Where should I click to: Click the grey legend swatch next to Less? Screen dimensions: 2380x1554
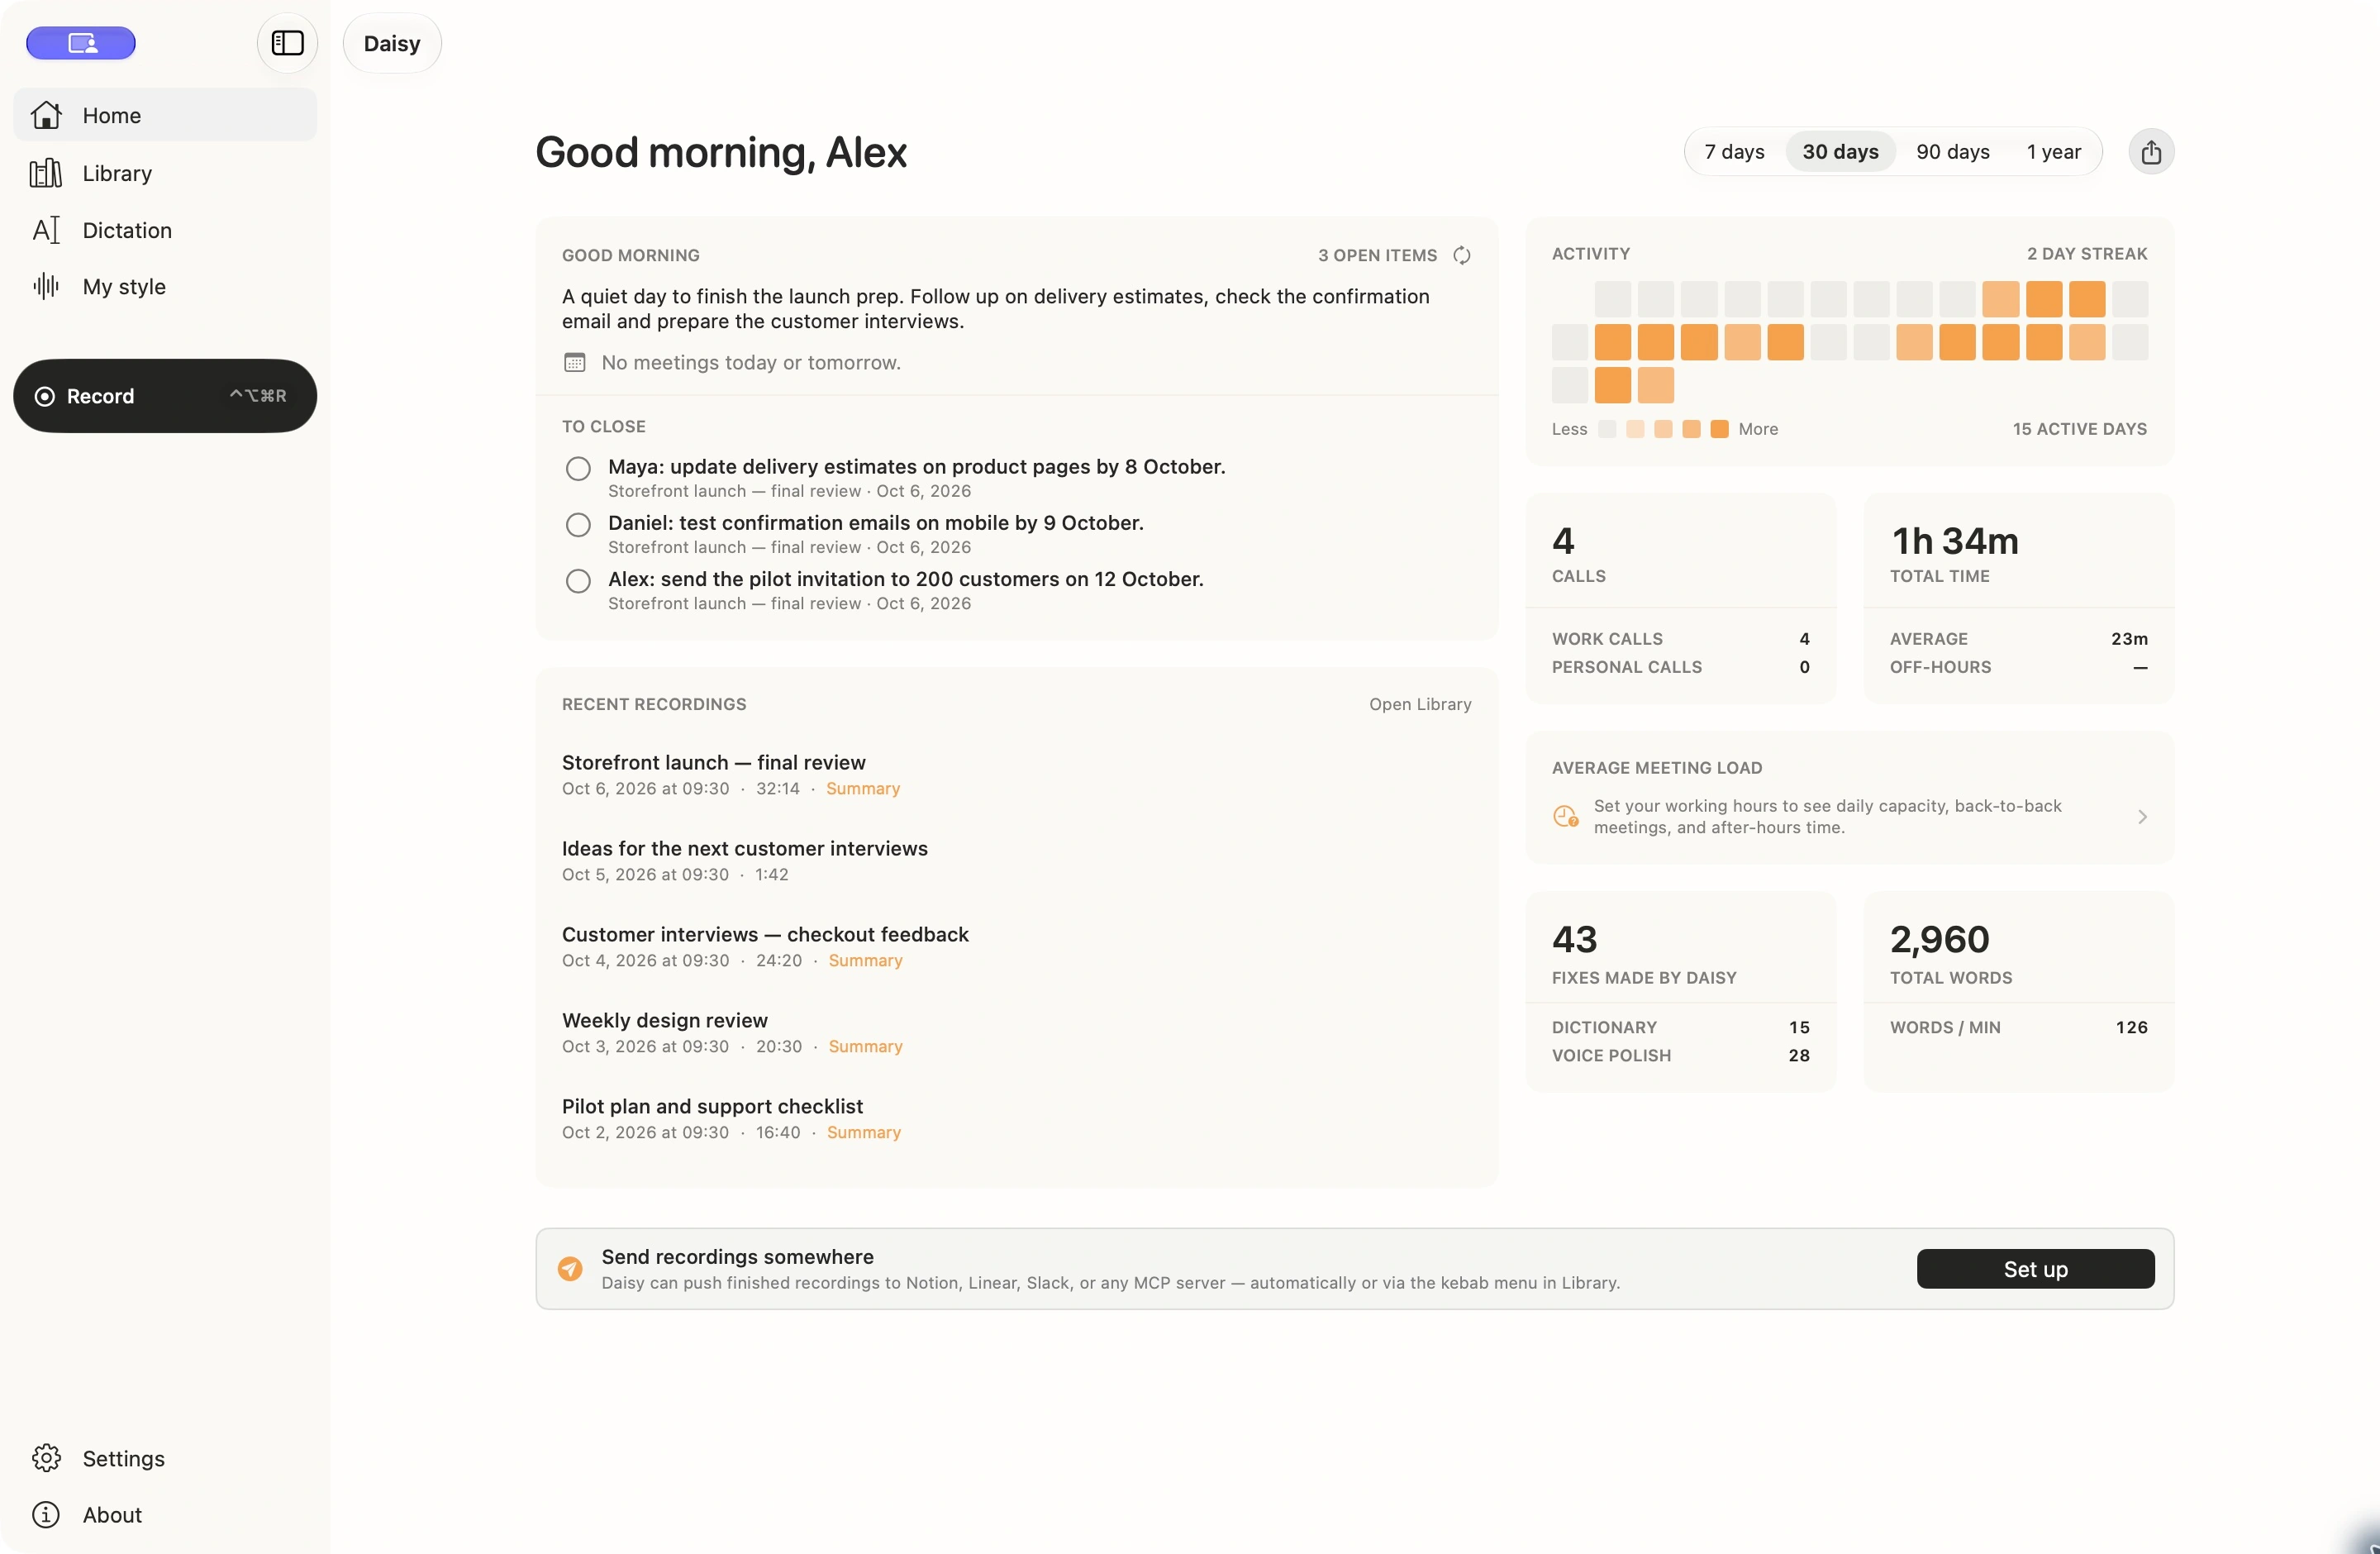(x=1607, y=429)
